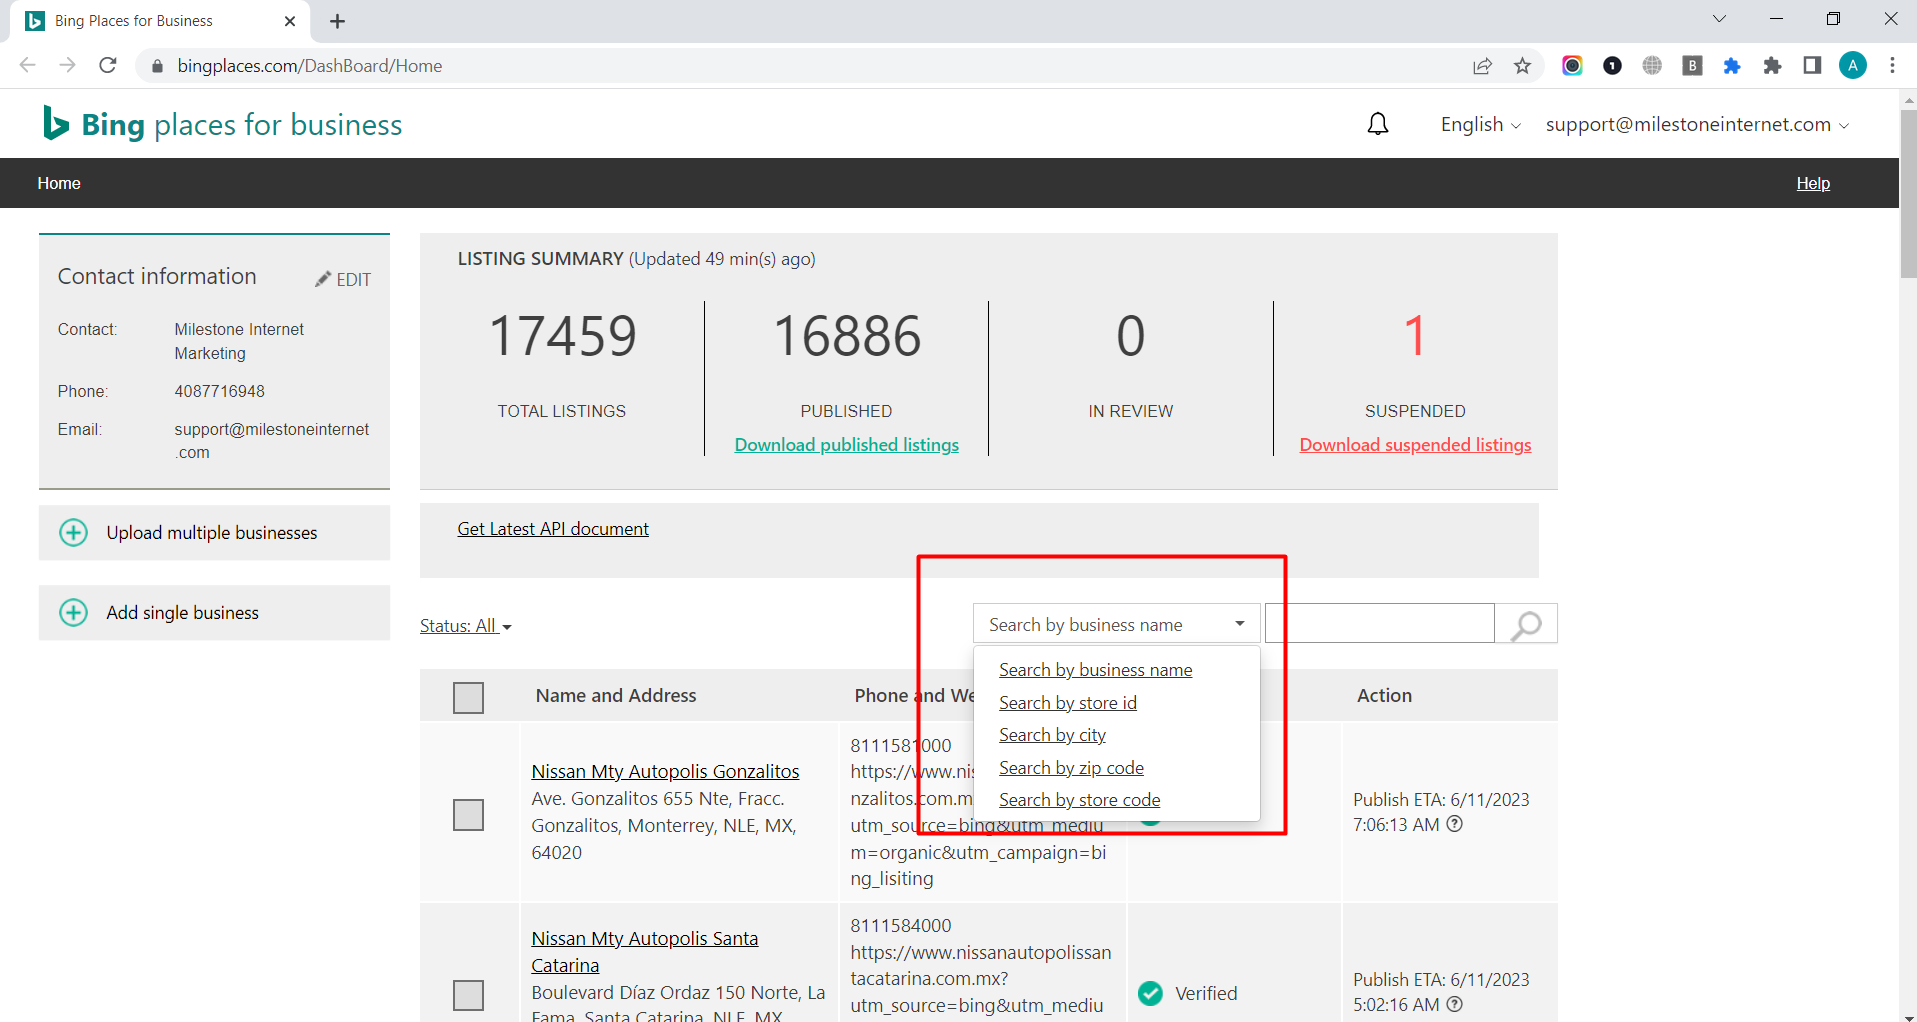Click the globe extension icon in toolbar

coord(1652,66)
